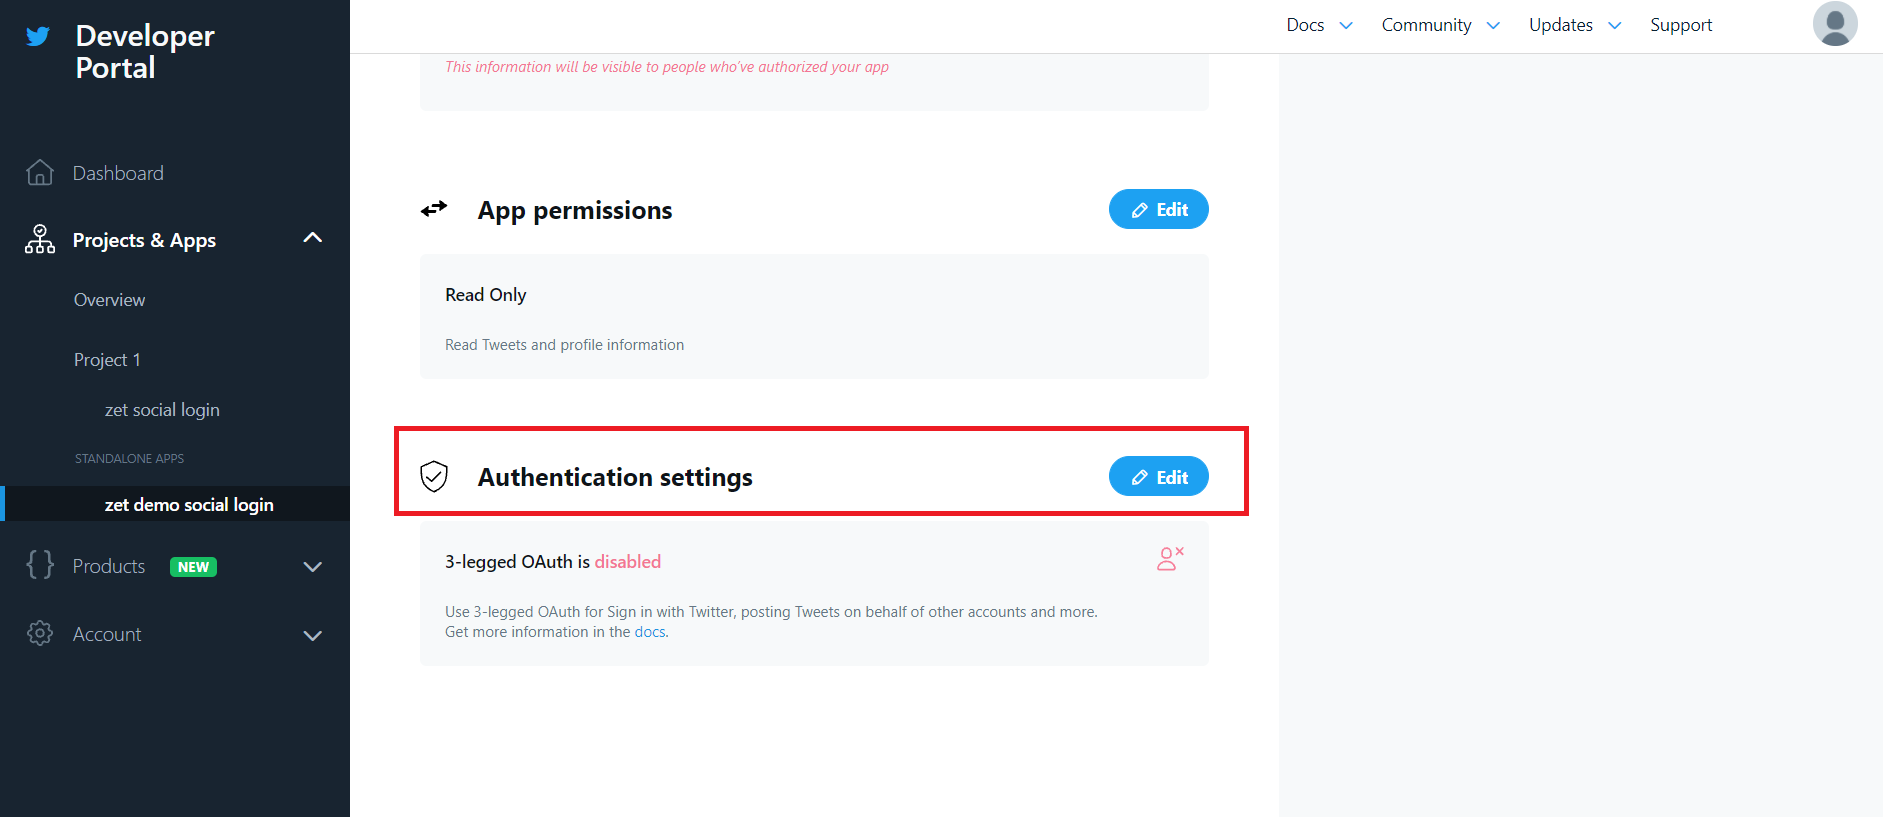1883x817 pixels.
Task: Click the Account gear icon
Action: (x=40, y=634)
